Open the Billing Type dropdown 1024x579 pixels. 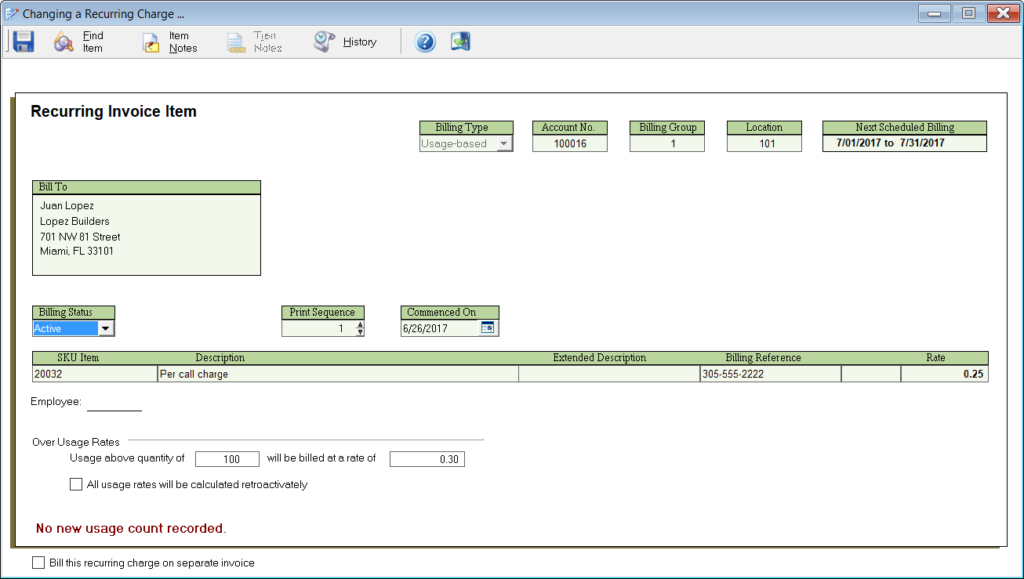pos(503,144)
